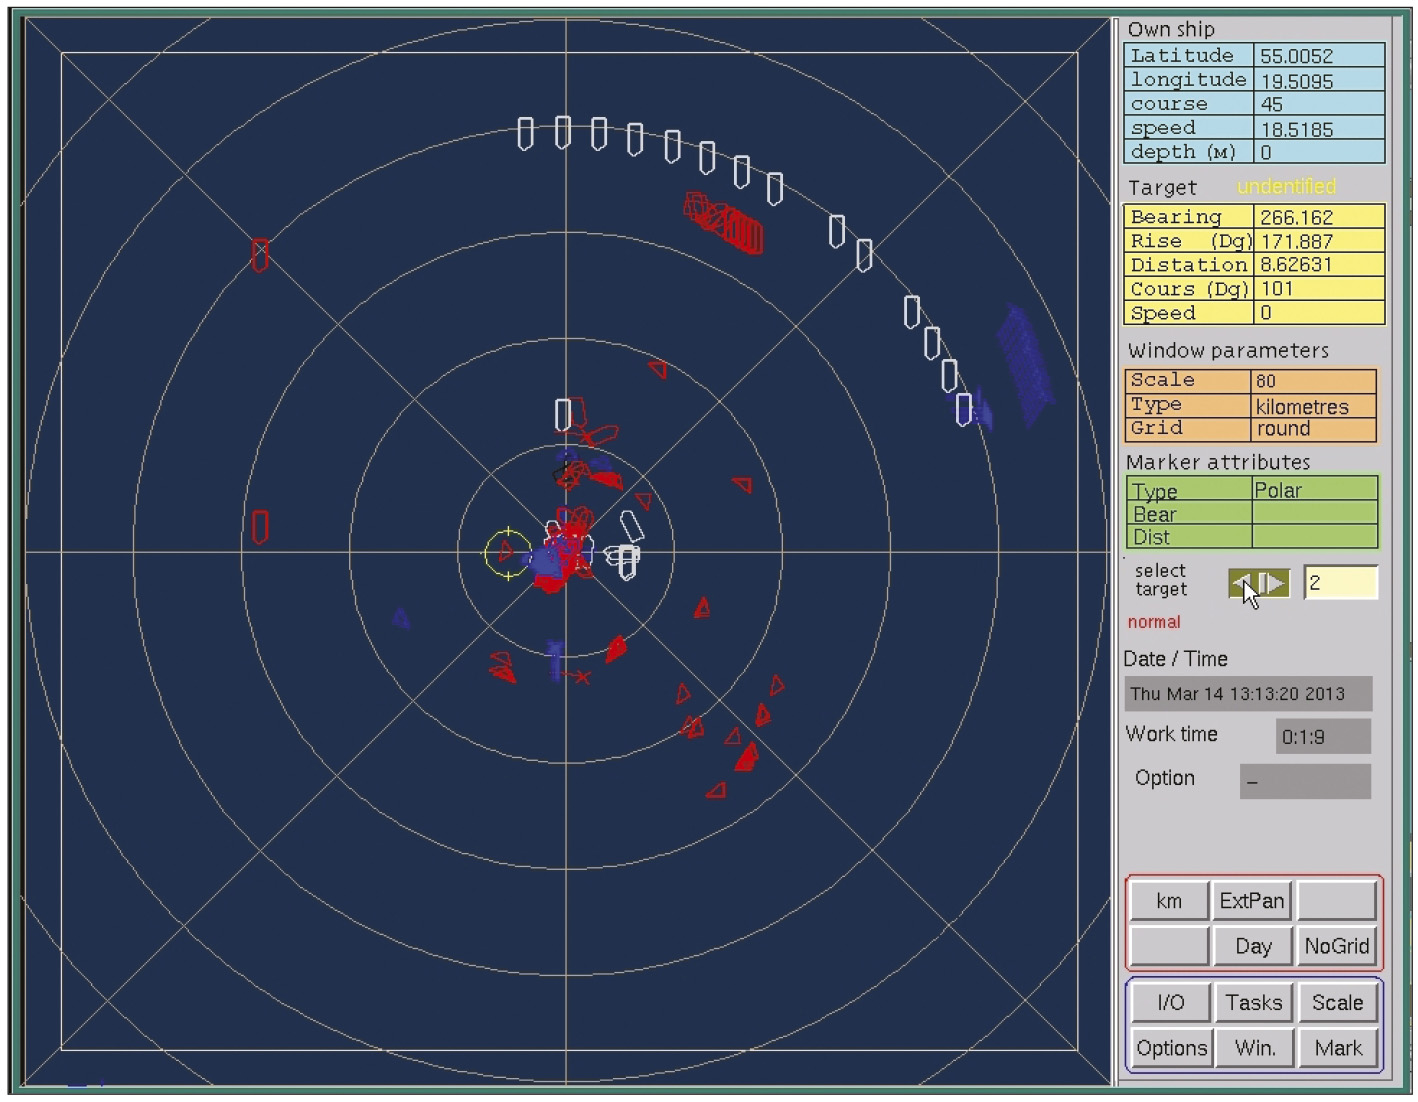Image resolution: width=1418 pixels, height=1102 pixels.
Task: Click the Latitude value 55.0052
Action: (x=1319, y=56)
